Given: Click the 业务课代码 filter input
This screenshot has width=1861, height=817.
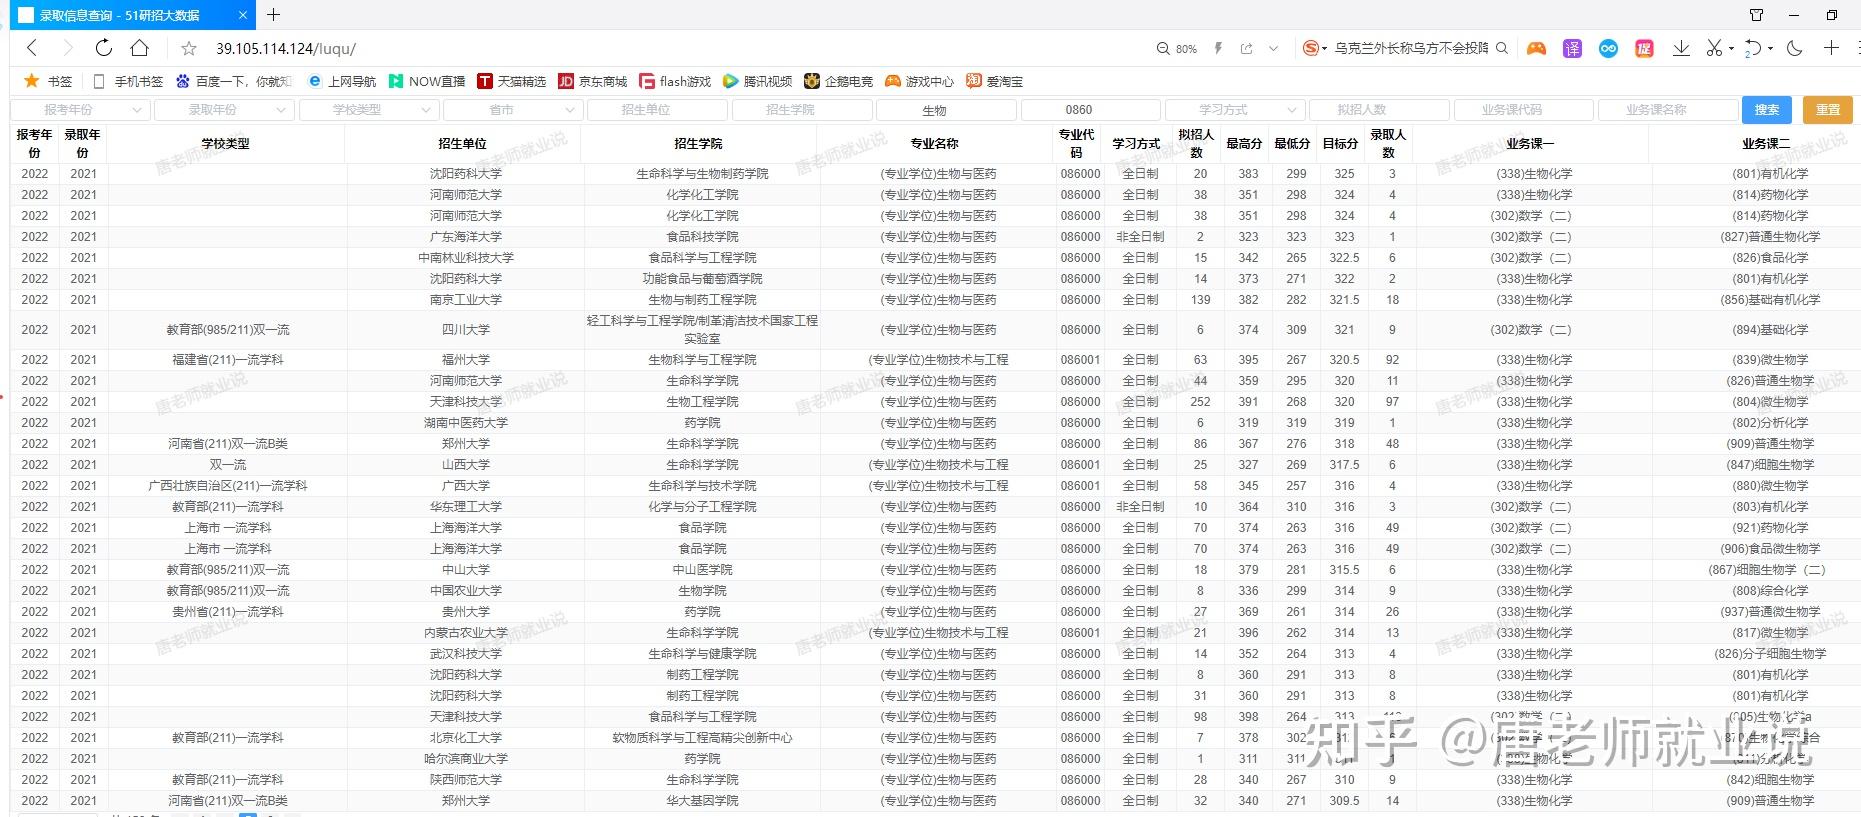Looking at the screenshot, I should [1524, 110].
